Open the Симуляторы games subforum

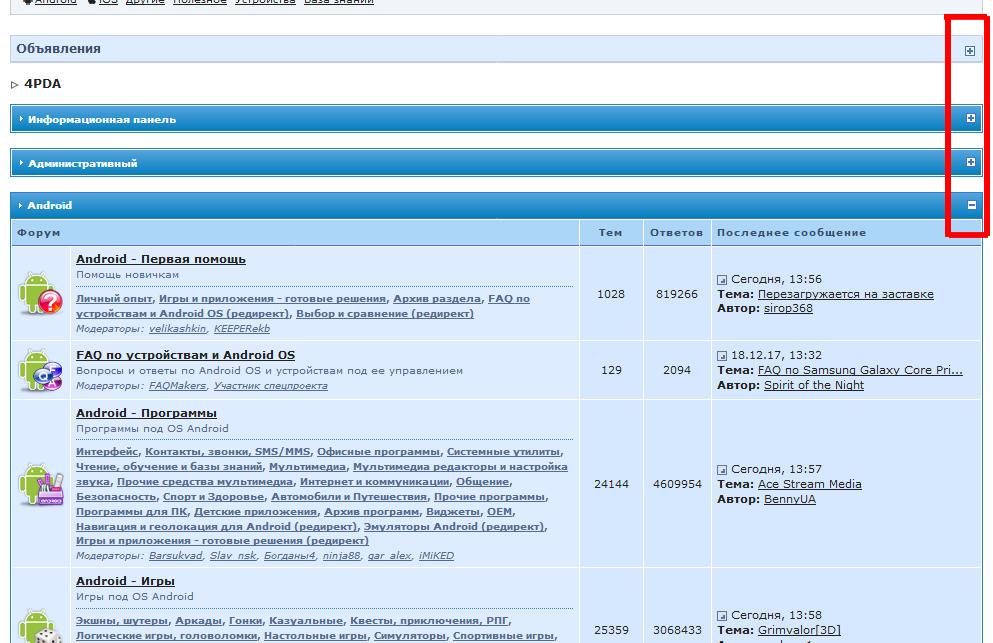click(x=409, y=635)
